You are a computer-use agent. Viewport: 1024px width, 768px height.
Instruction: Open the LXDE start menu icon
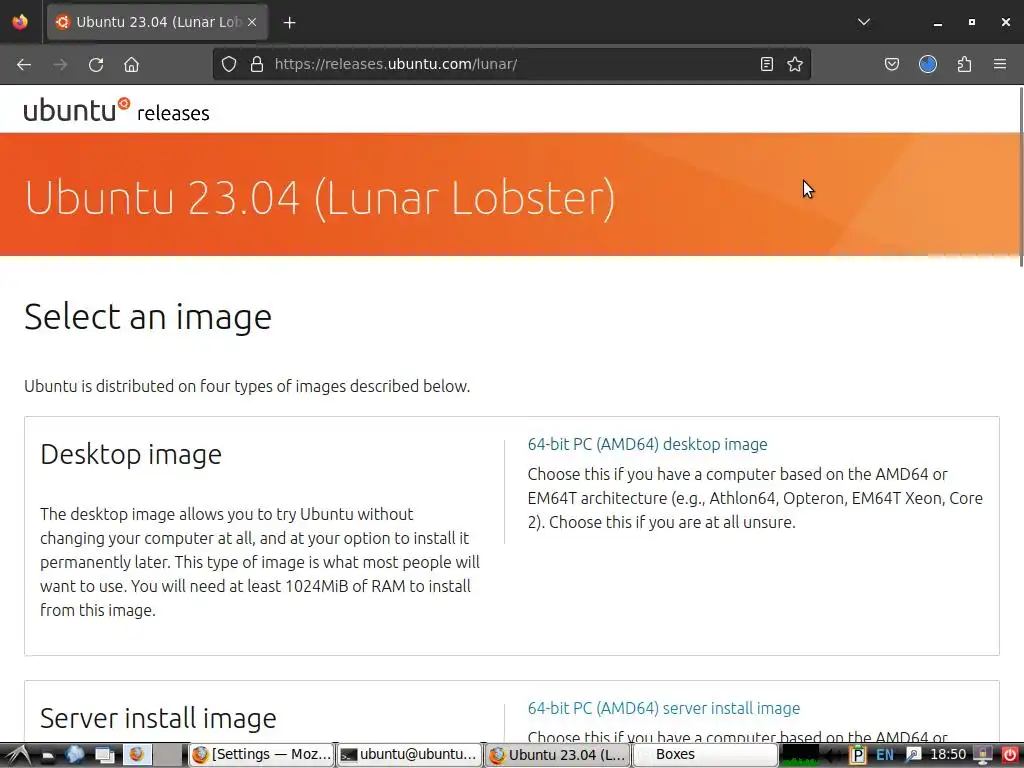pyautogui.click(x=18, y=755)
